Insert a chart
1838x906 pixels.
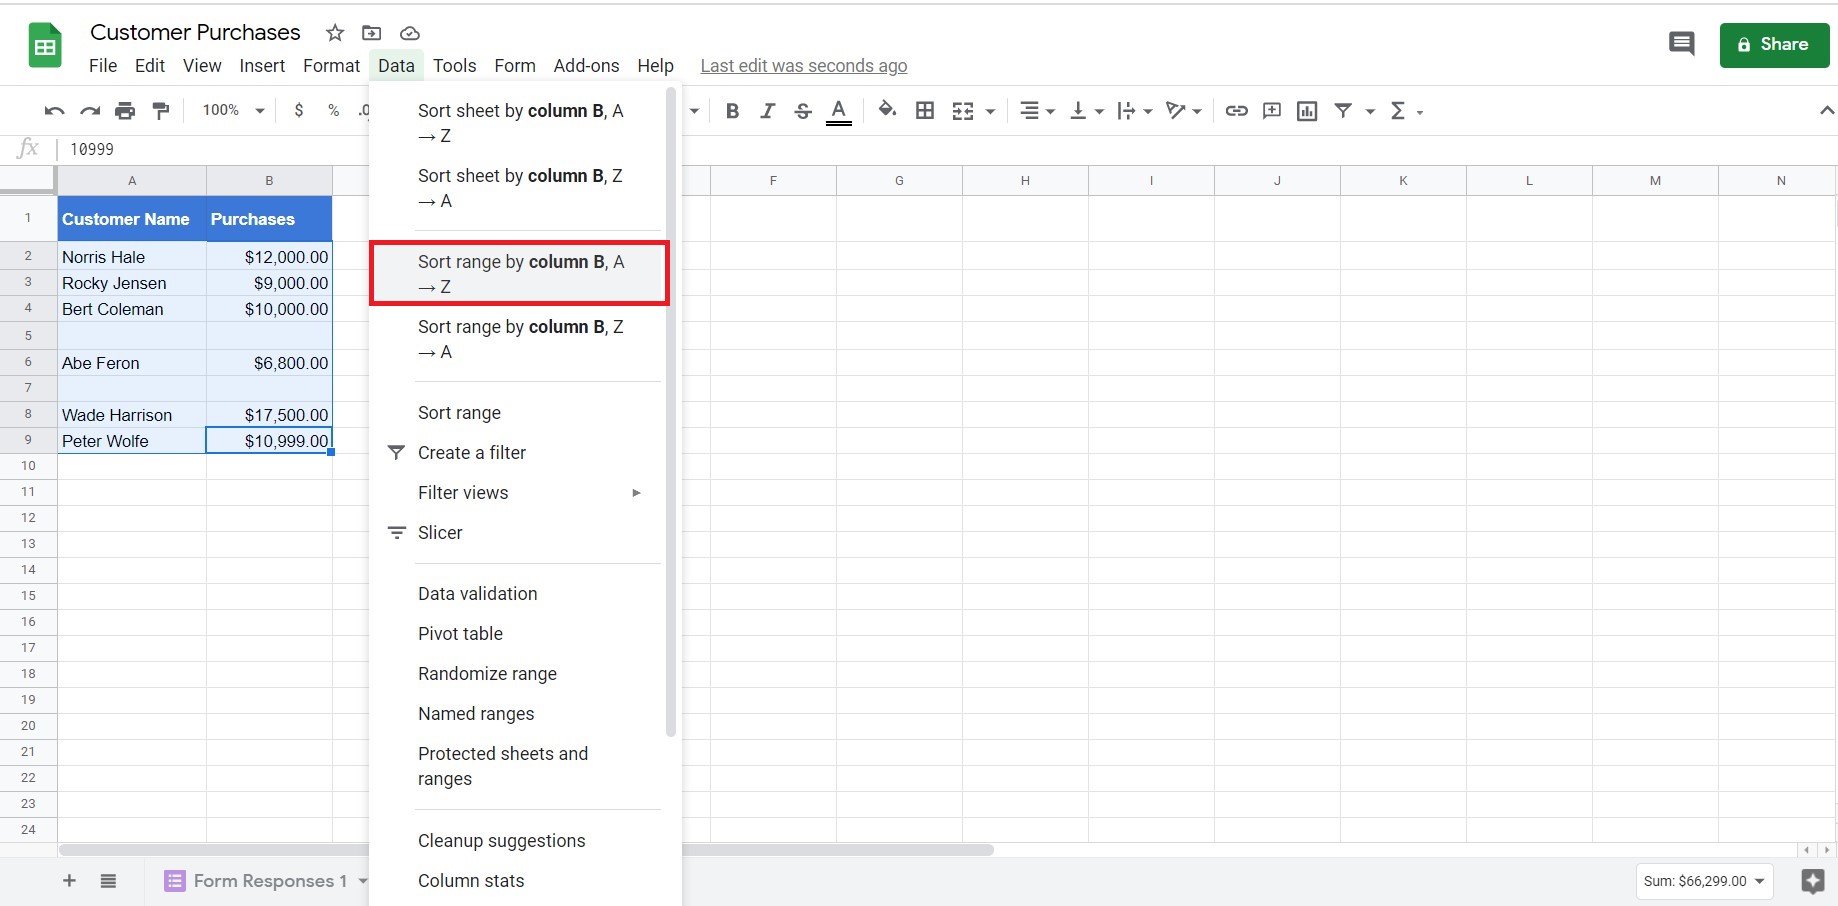click(x=1306, y=111)
